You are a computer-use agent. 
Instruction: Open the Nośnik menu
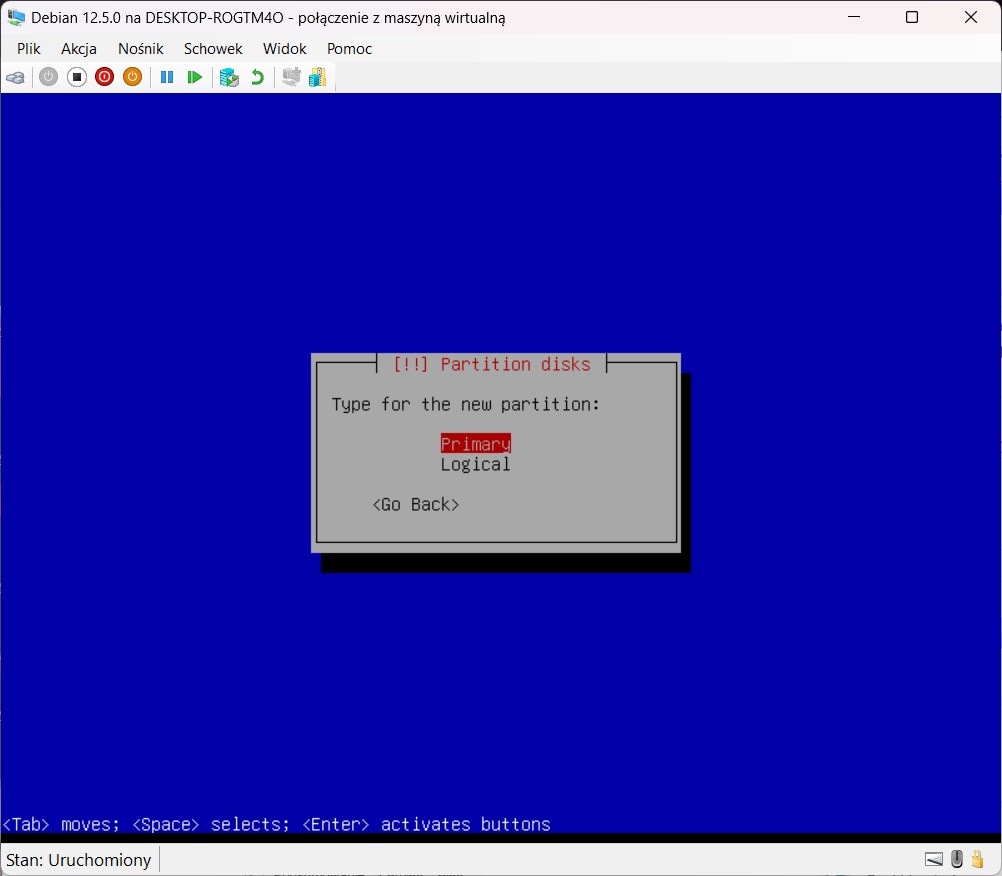pos(141,49)
